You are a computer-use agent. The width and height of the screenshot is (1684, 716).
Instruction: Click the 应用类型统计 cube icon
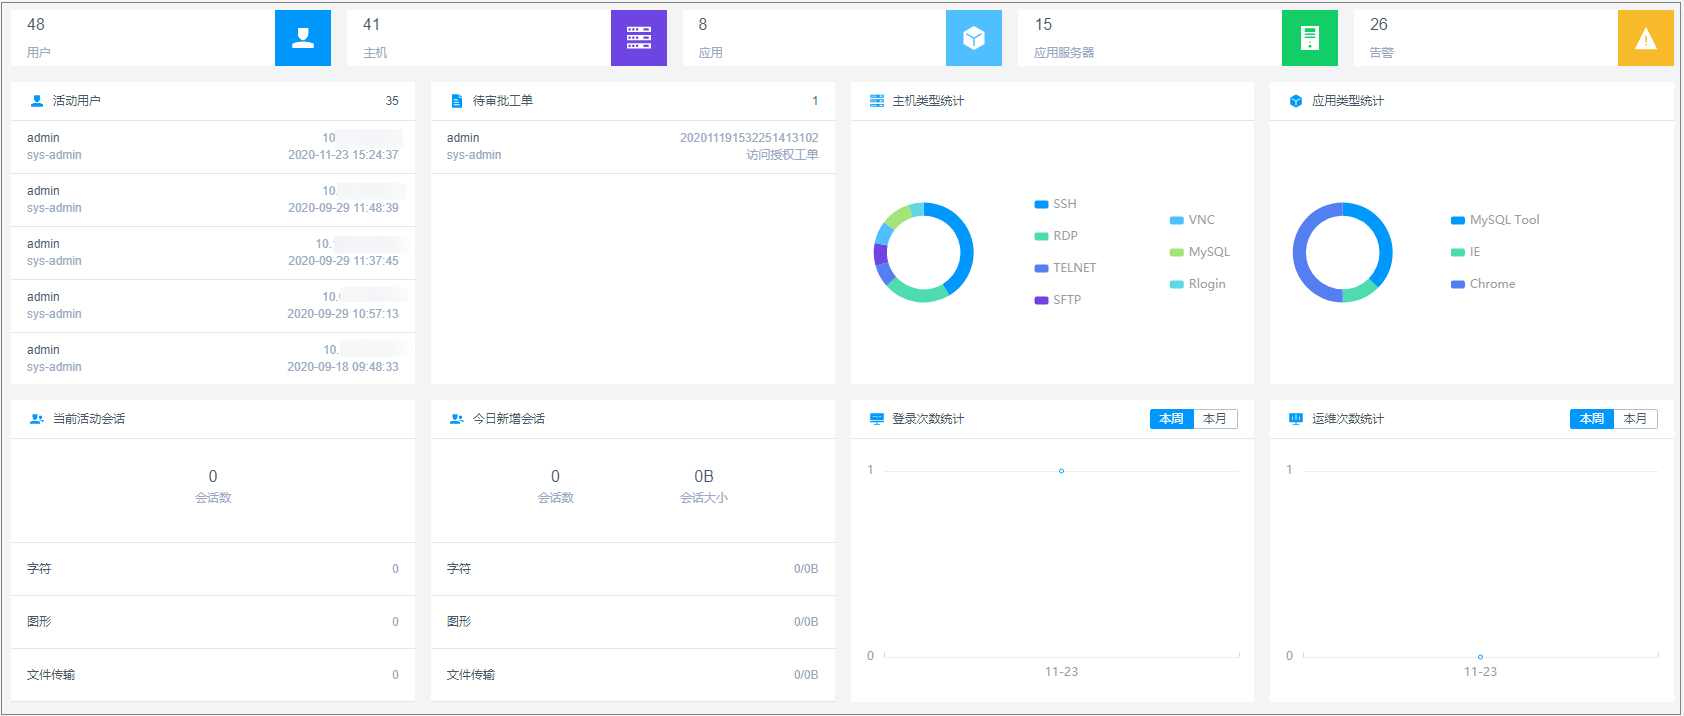(x=1296, y=101)
